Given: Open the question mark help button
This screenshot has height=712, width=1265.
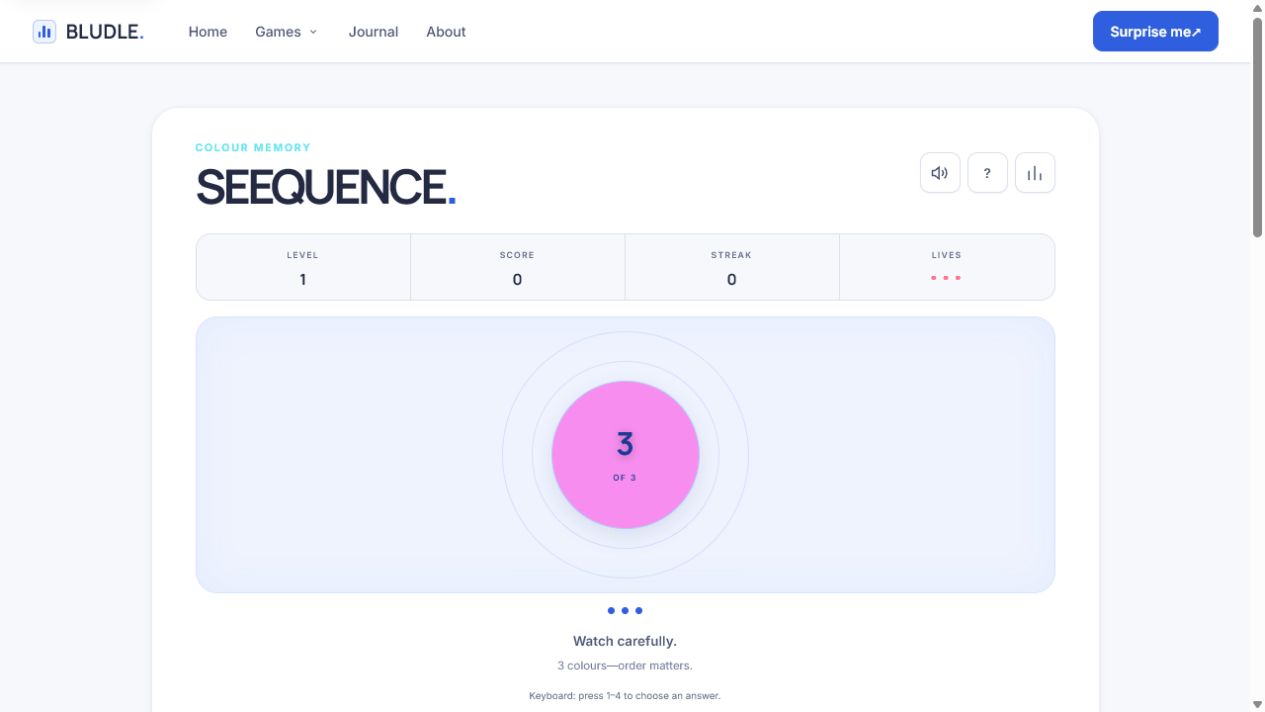Looking at the screenshot, I should 987,173.
